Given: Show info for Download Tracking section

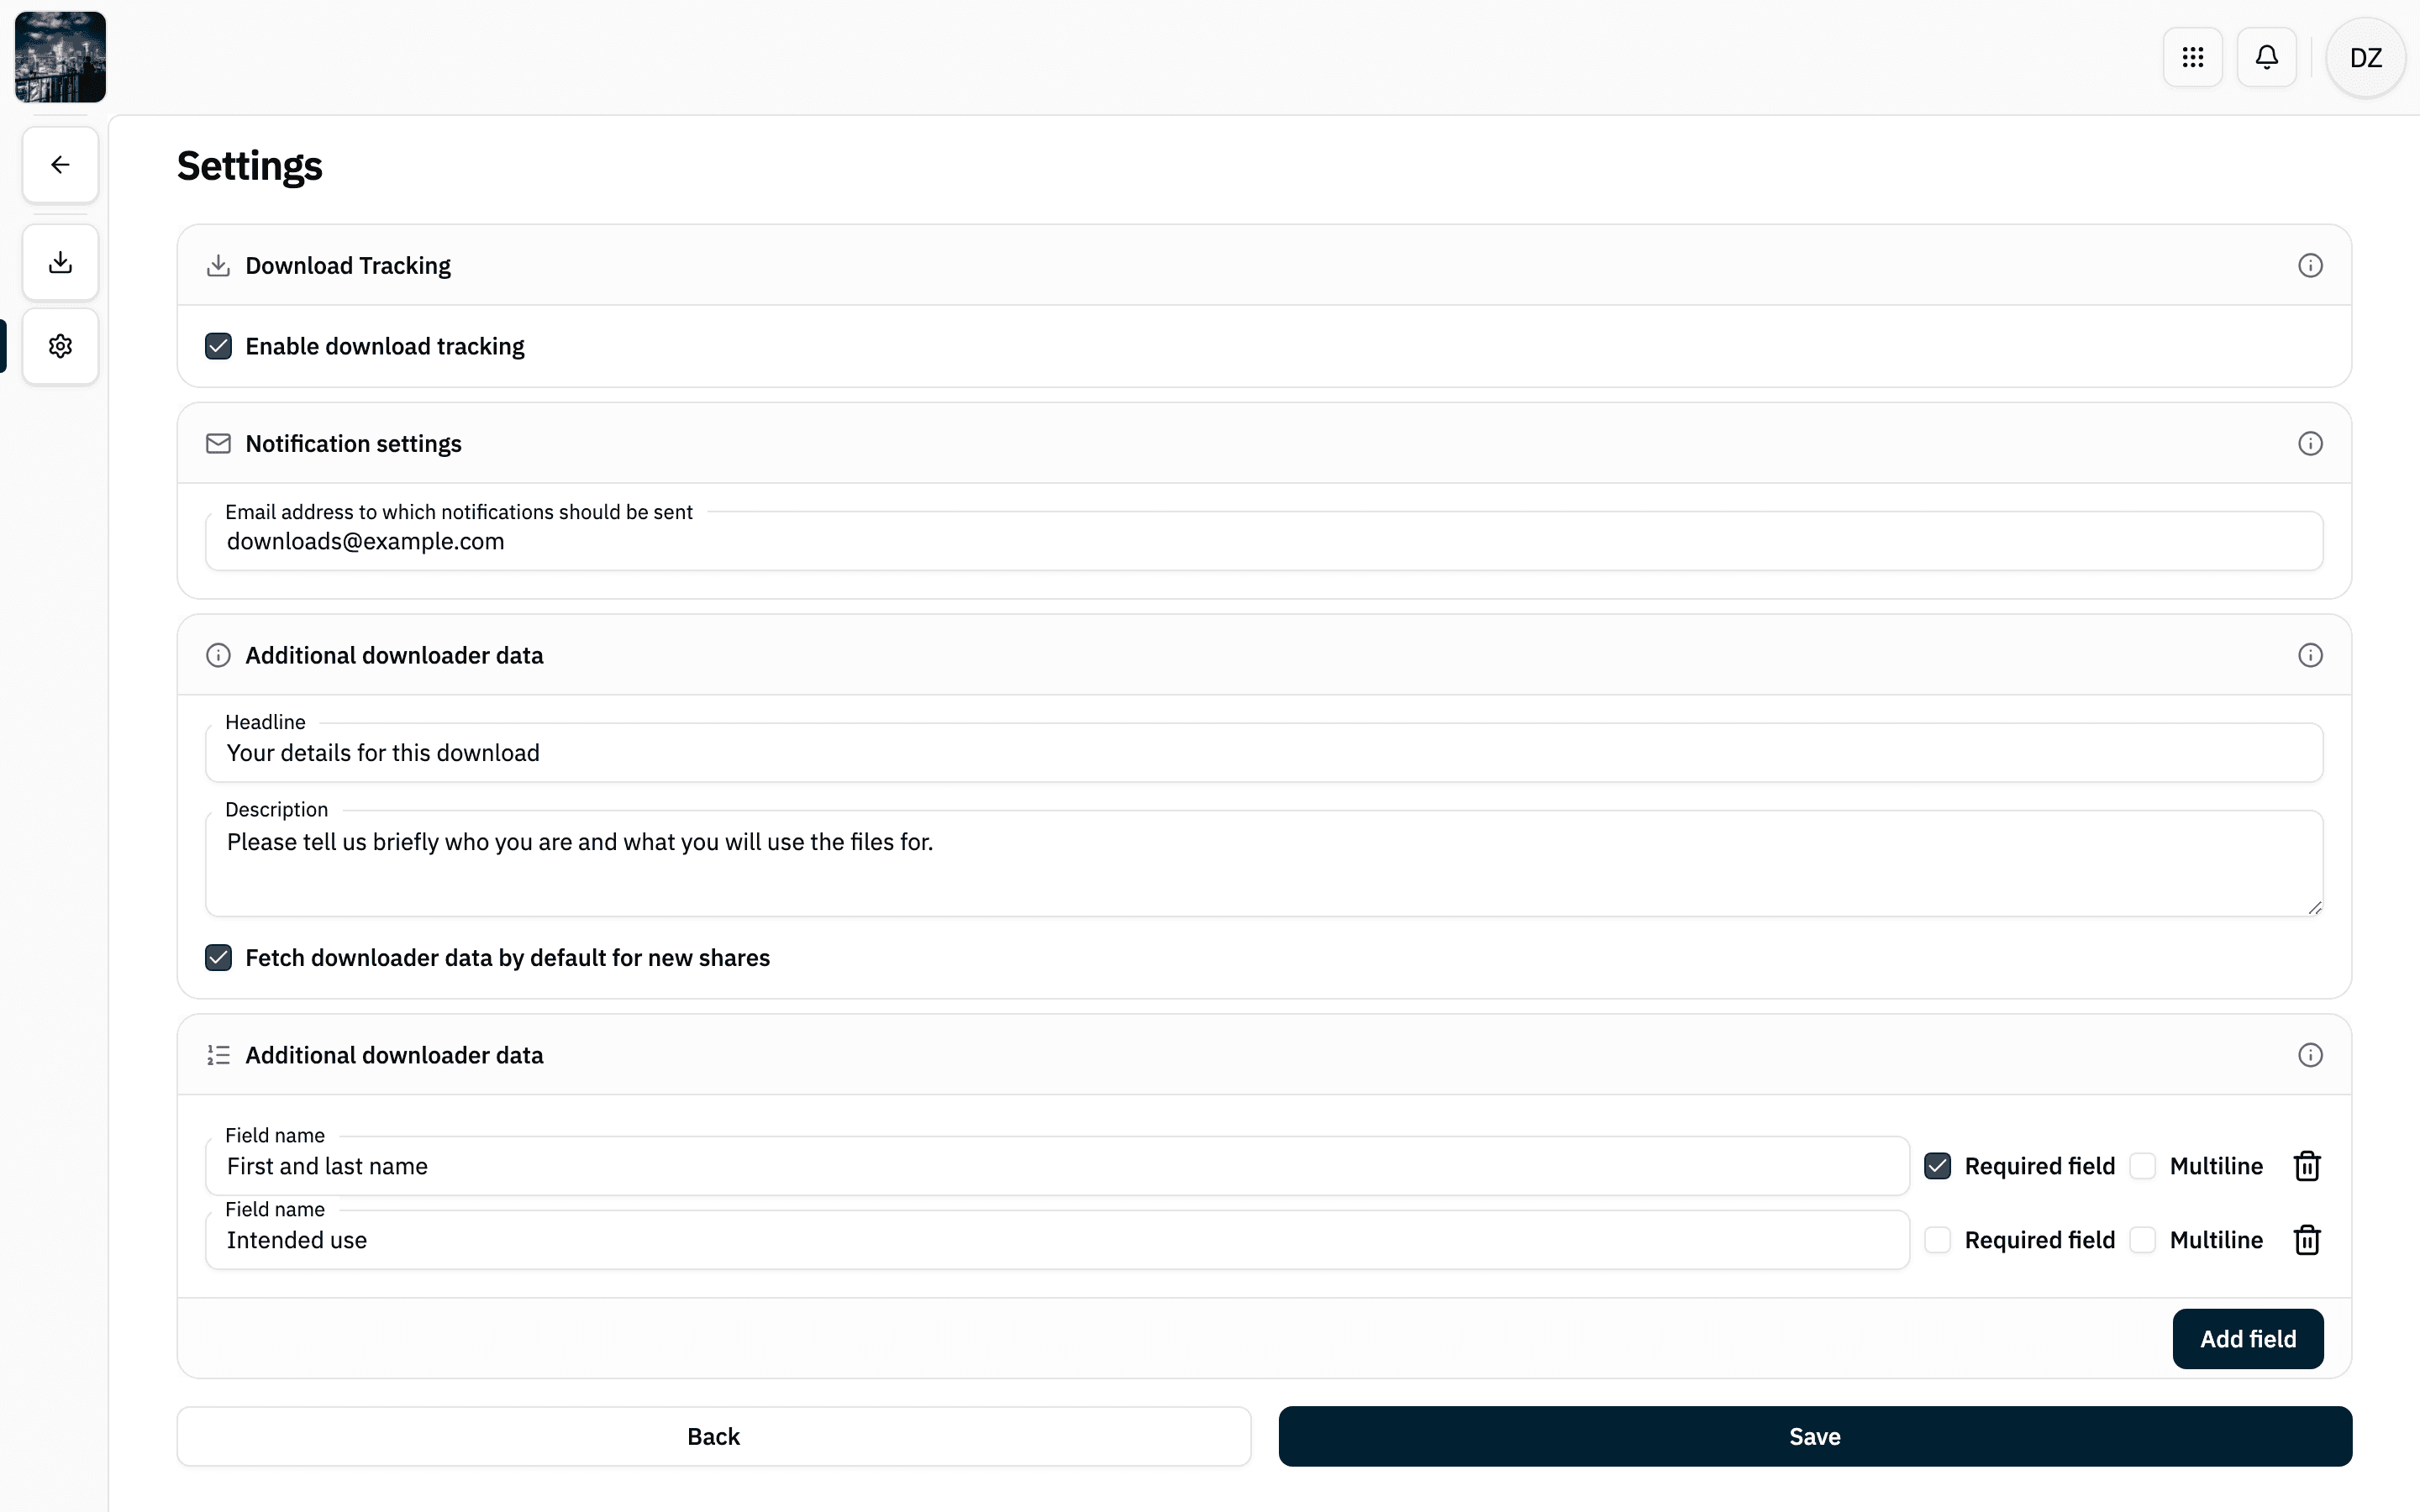Looking at the screenshot, I should tap(2309, 265).
